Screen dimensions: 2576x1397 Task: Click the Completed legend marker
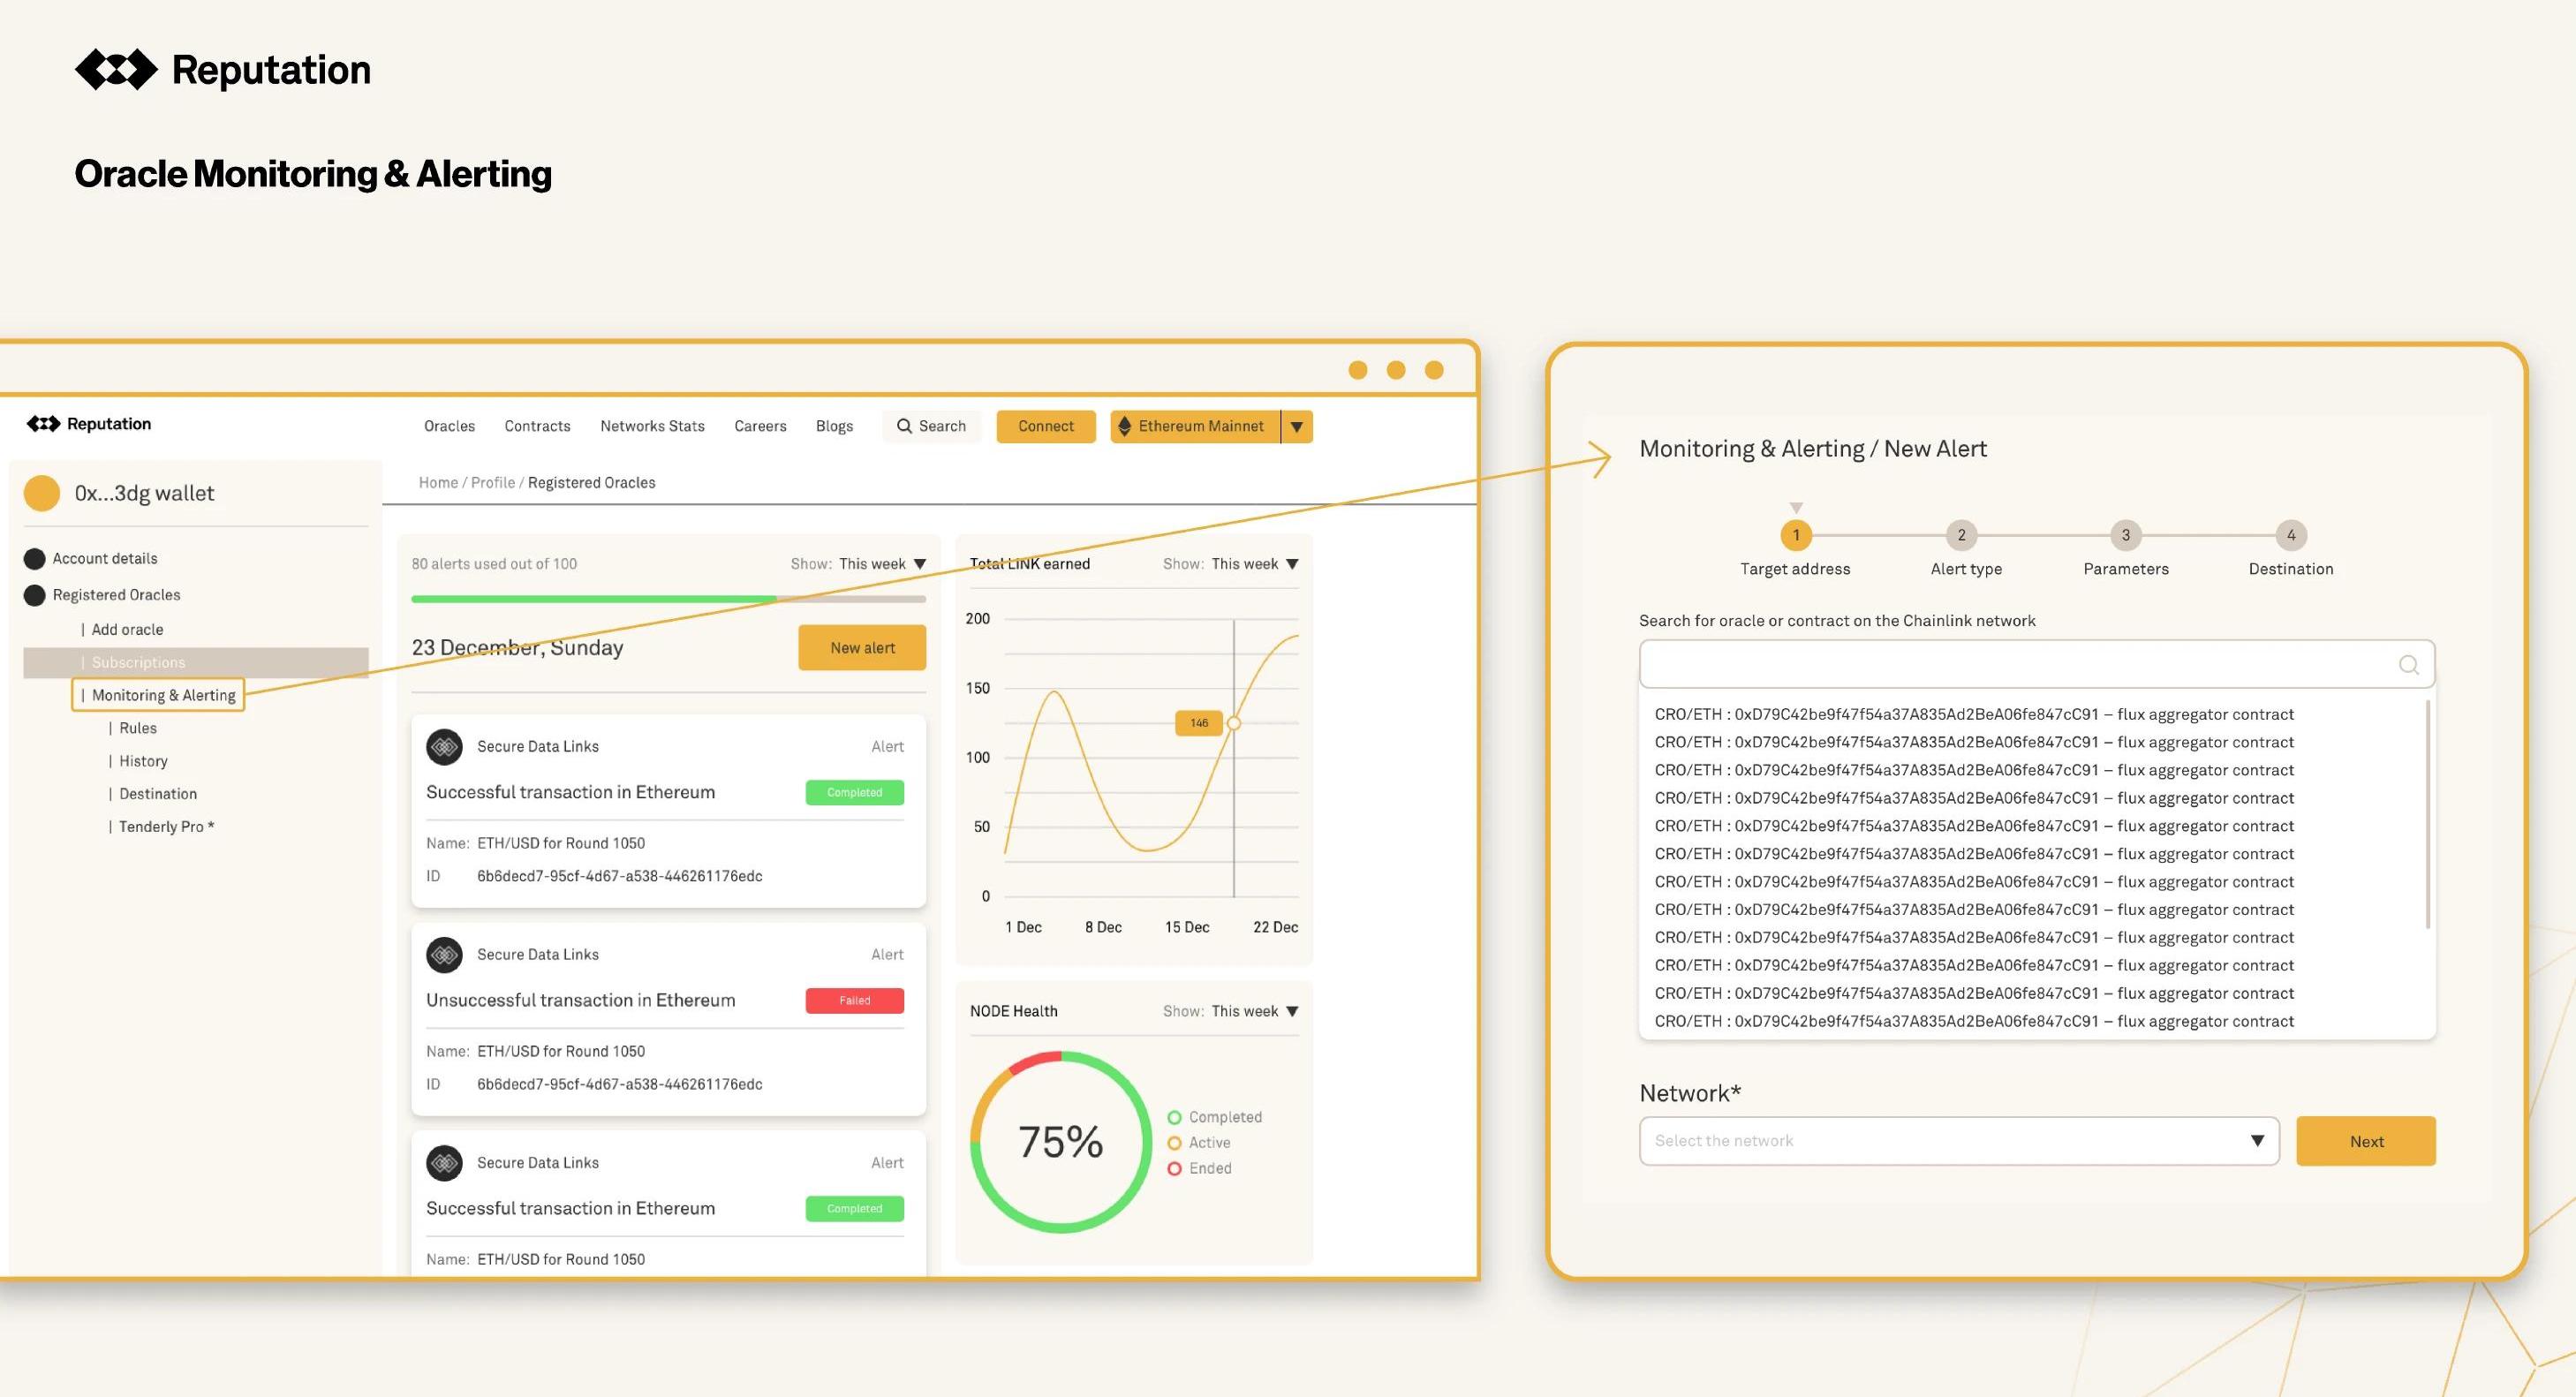pos(1174,1118)
